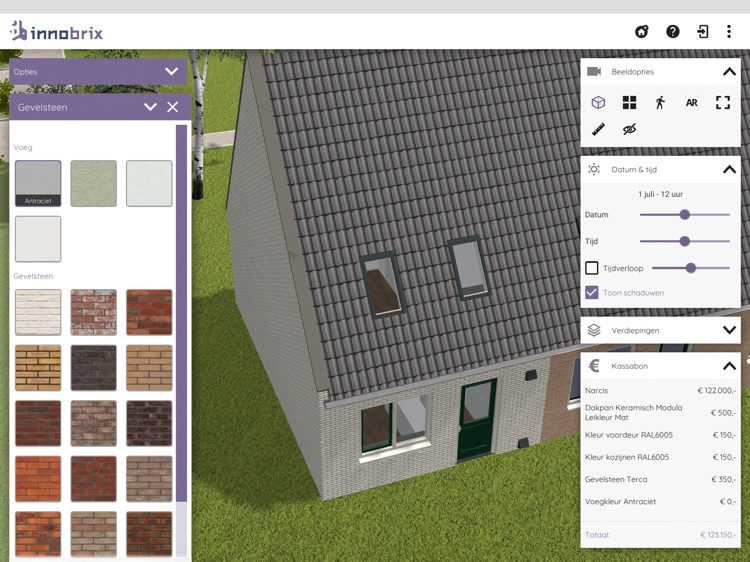This screenshot has width=750, height=562.
Task: Collapse the Gevelsteen panel with chevron
Action: pyautogui.click(x=150, y=107)
